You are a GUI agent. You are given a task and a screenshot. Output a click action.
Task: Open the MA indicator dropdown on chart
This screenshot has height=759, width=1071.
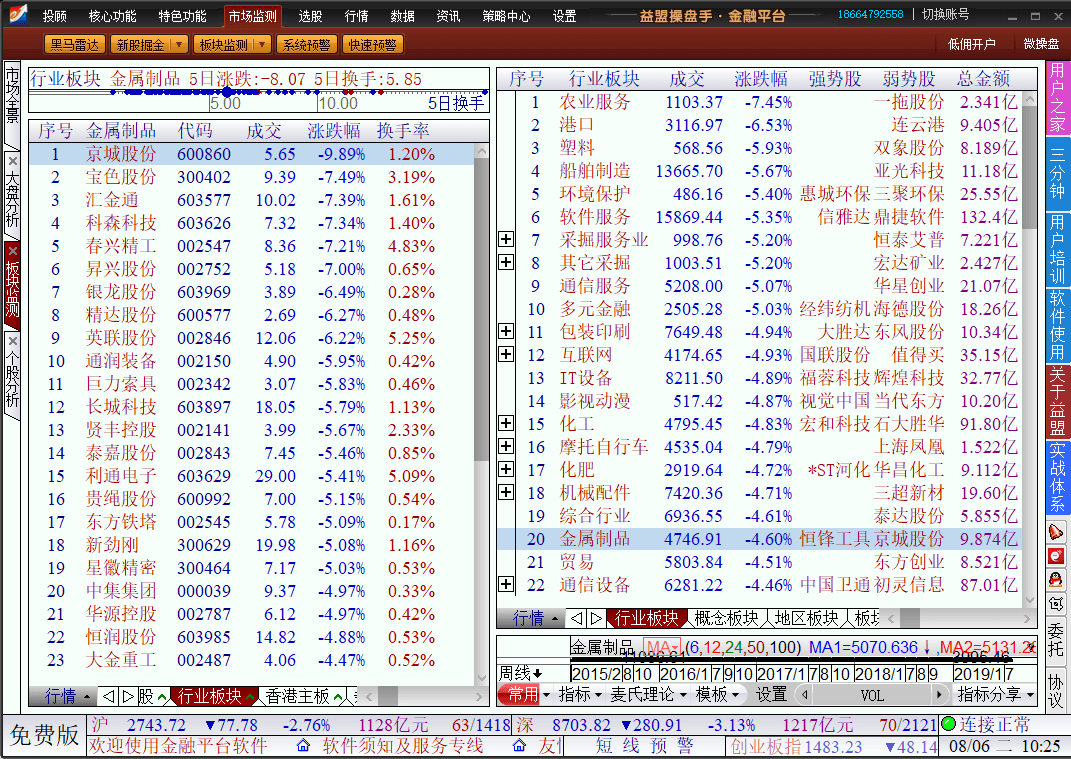click(663, 647)
